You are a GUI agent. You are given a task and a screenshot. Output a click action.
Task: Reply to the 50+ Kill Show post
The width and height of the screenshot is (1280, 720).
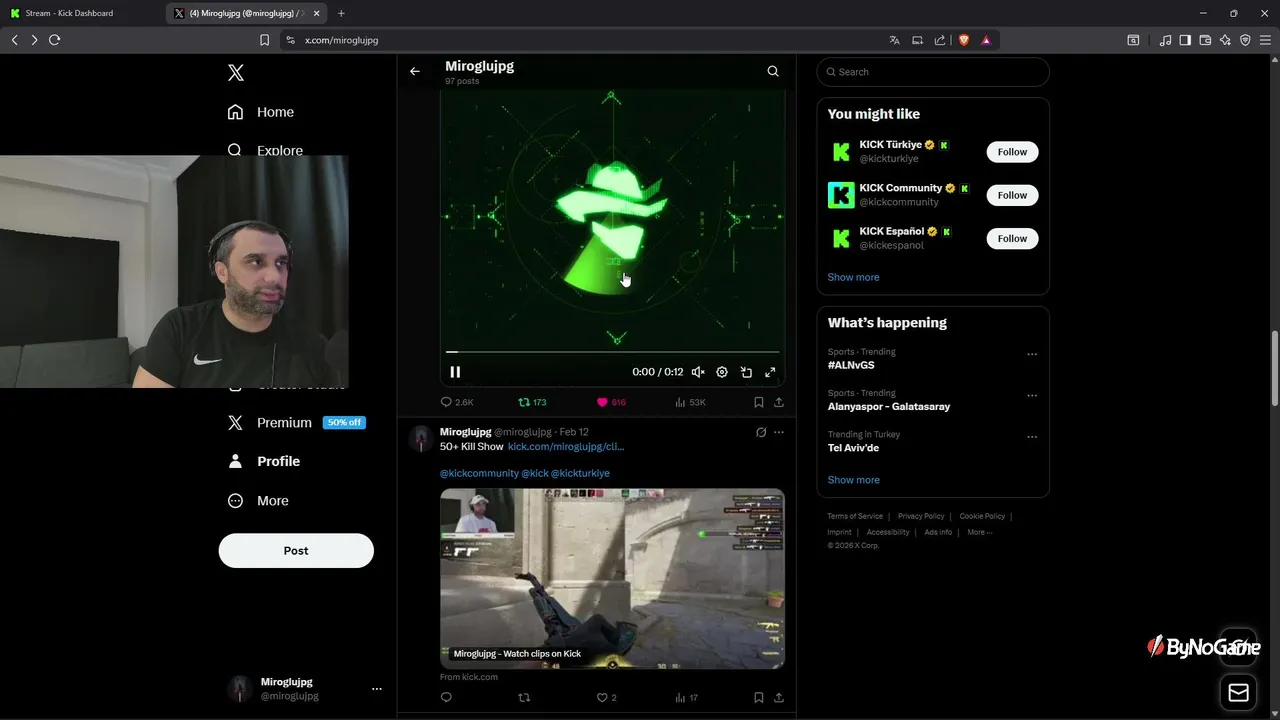[x=446, y=698]
